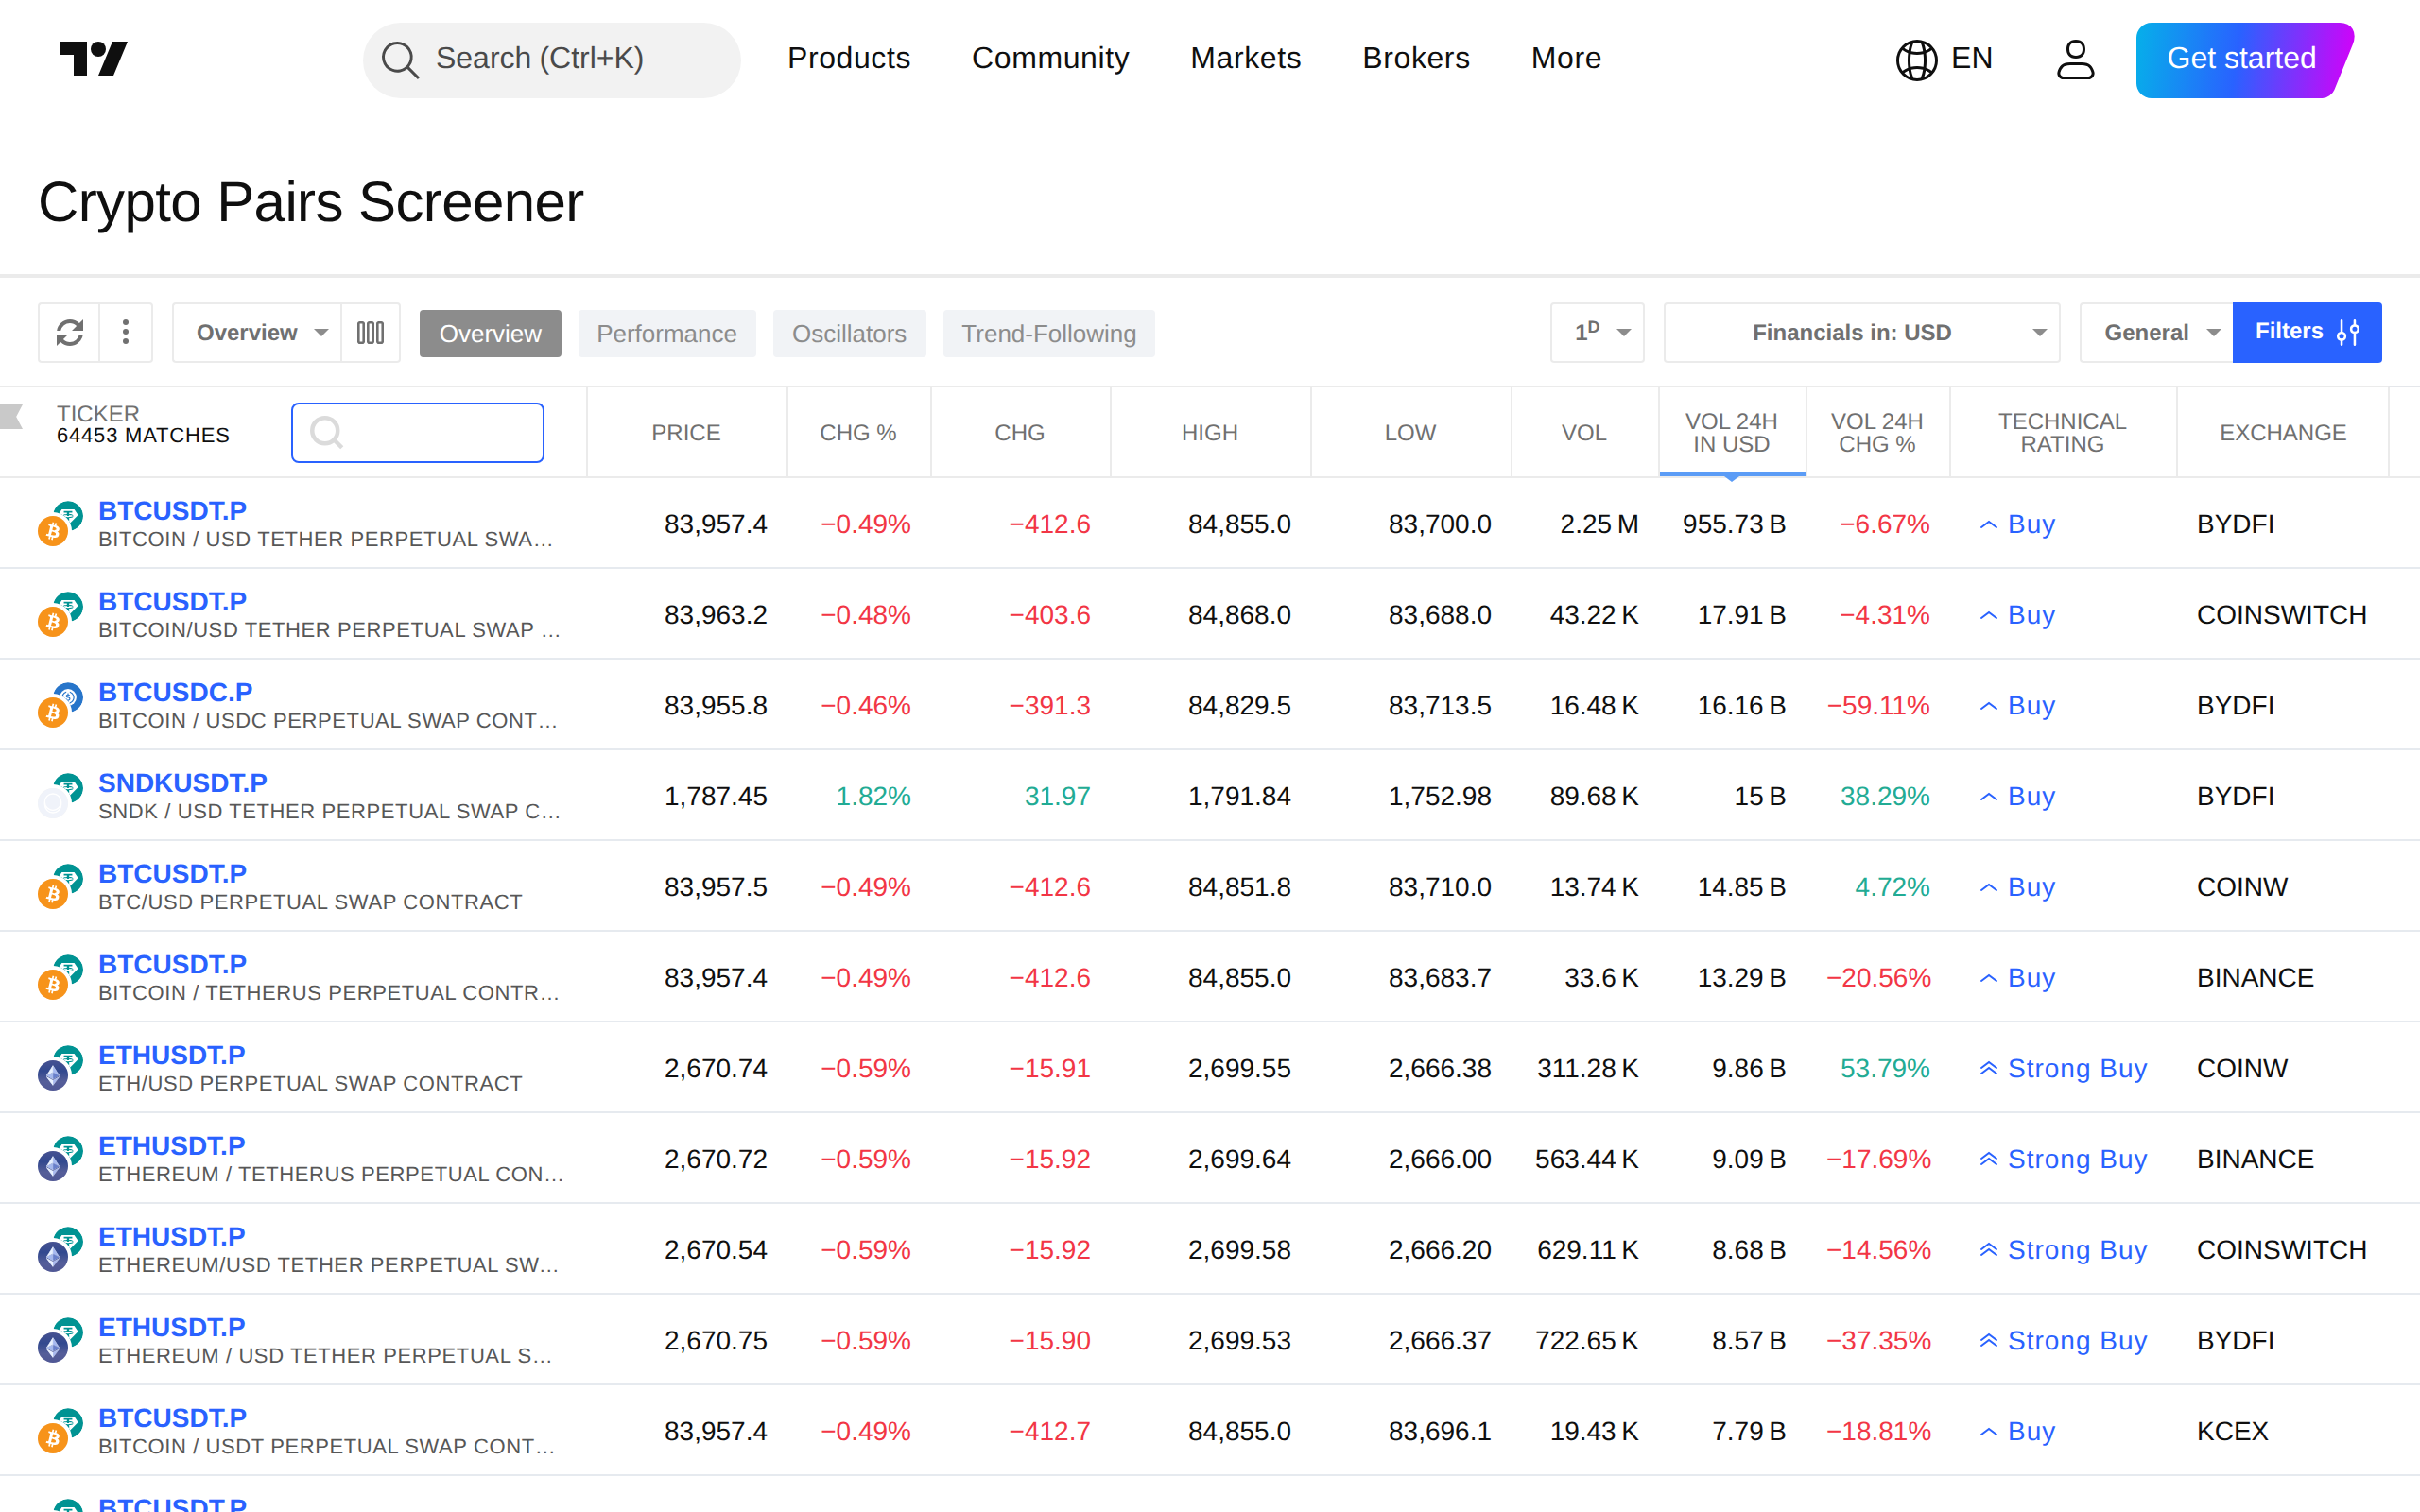Click the COINW Strong Buy rating
The image size is (2420, 1512).
click(2062, 1068)
